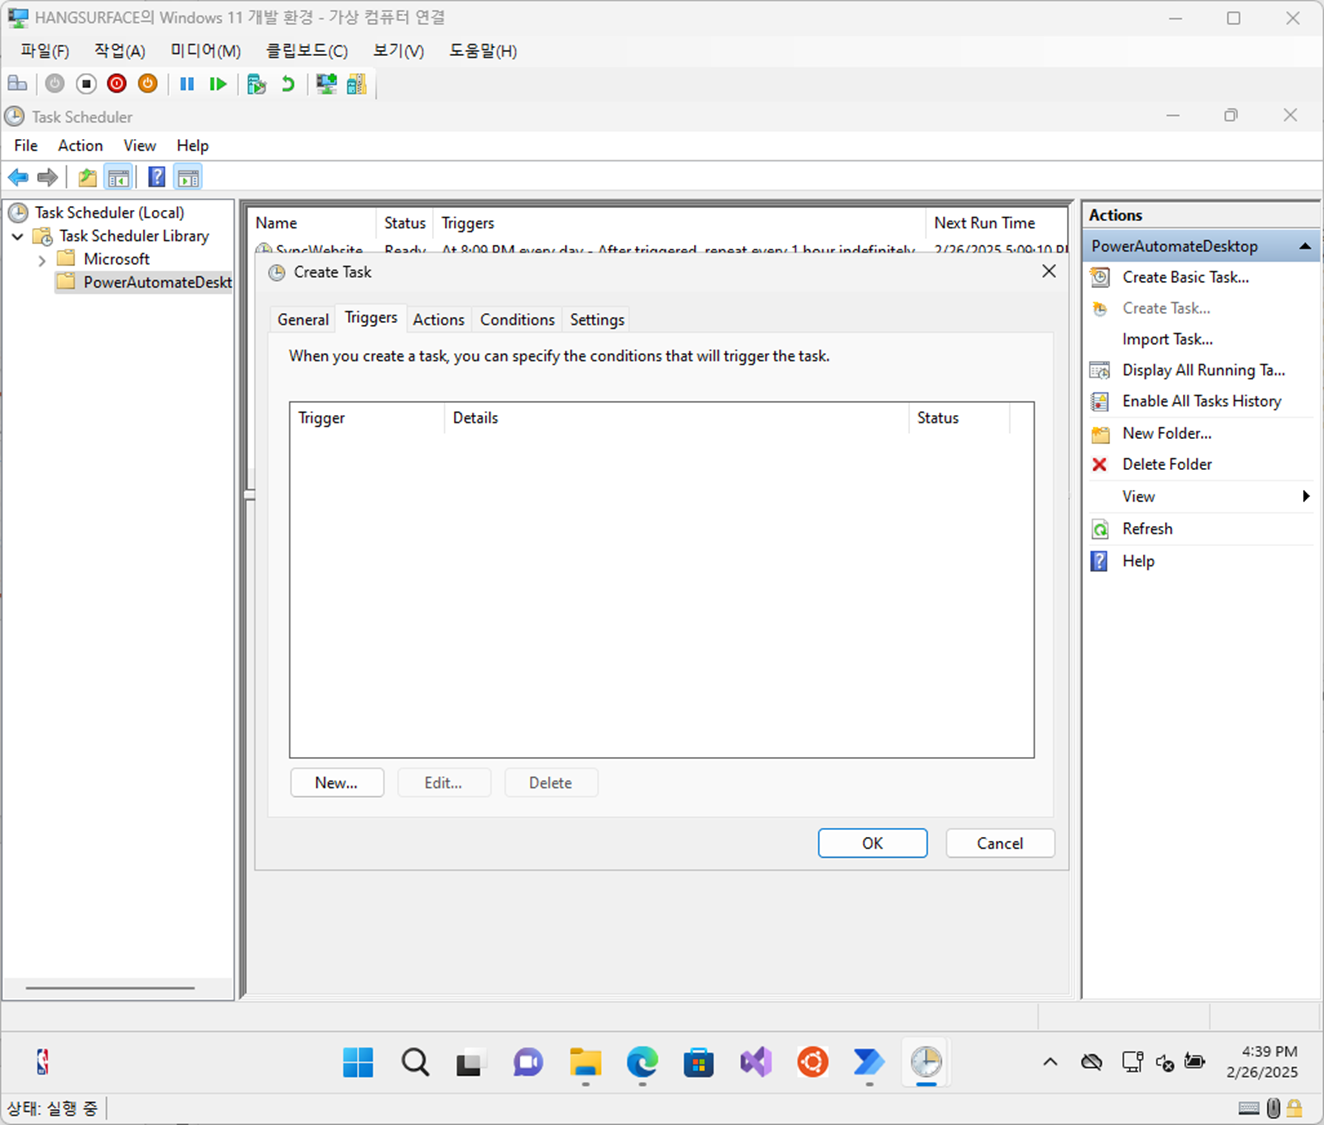Cancel the Create Task dialog
Screen dimensions: 1324x1125
(1000, 843)
